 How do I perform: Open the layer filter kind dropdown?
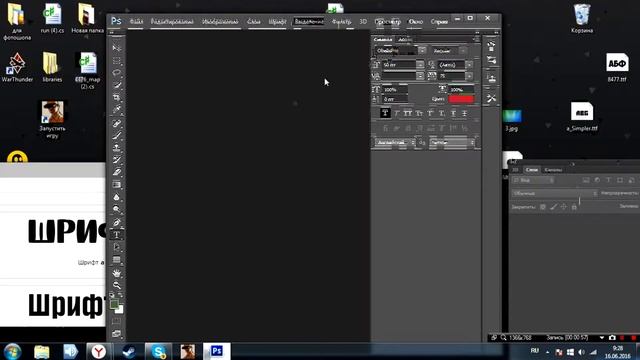(533, 180)
